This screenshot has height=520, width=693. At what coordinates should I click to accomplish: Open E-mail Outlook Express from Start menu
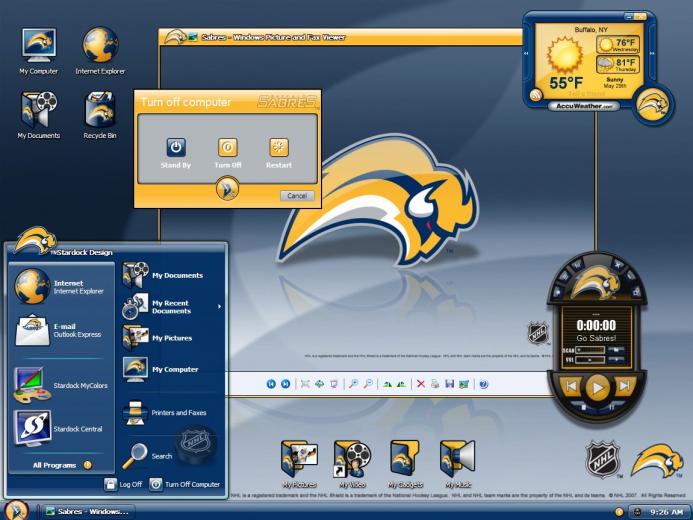(x=60, y=330)
